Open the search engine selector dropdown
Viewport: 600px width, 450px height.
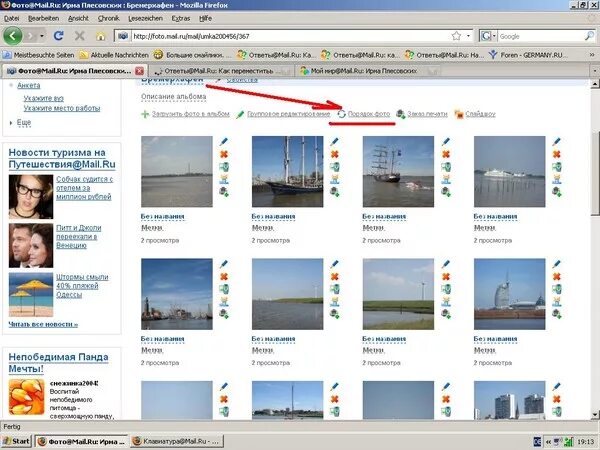(x=488, y=36)
